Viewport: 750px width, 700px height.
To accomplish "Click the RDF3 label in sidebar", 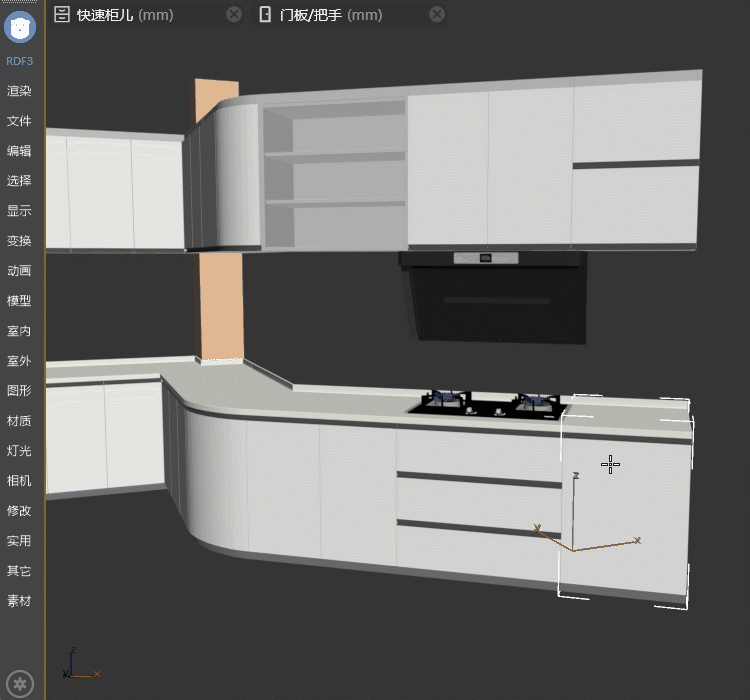I will click(19, 61).
